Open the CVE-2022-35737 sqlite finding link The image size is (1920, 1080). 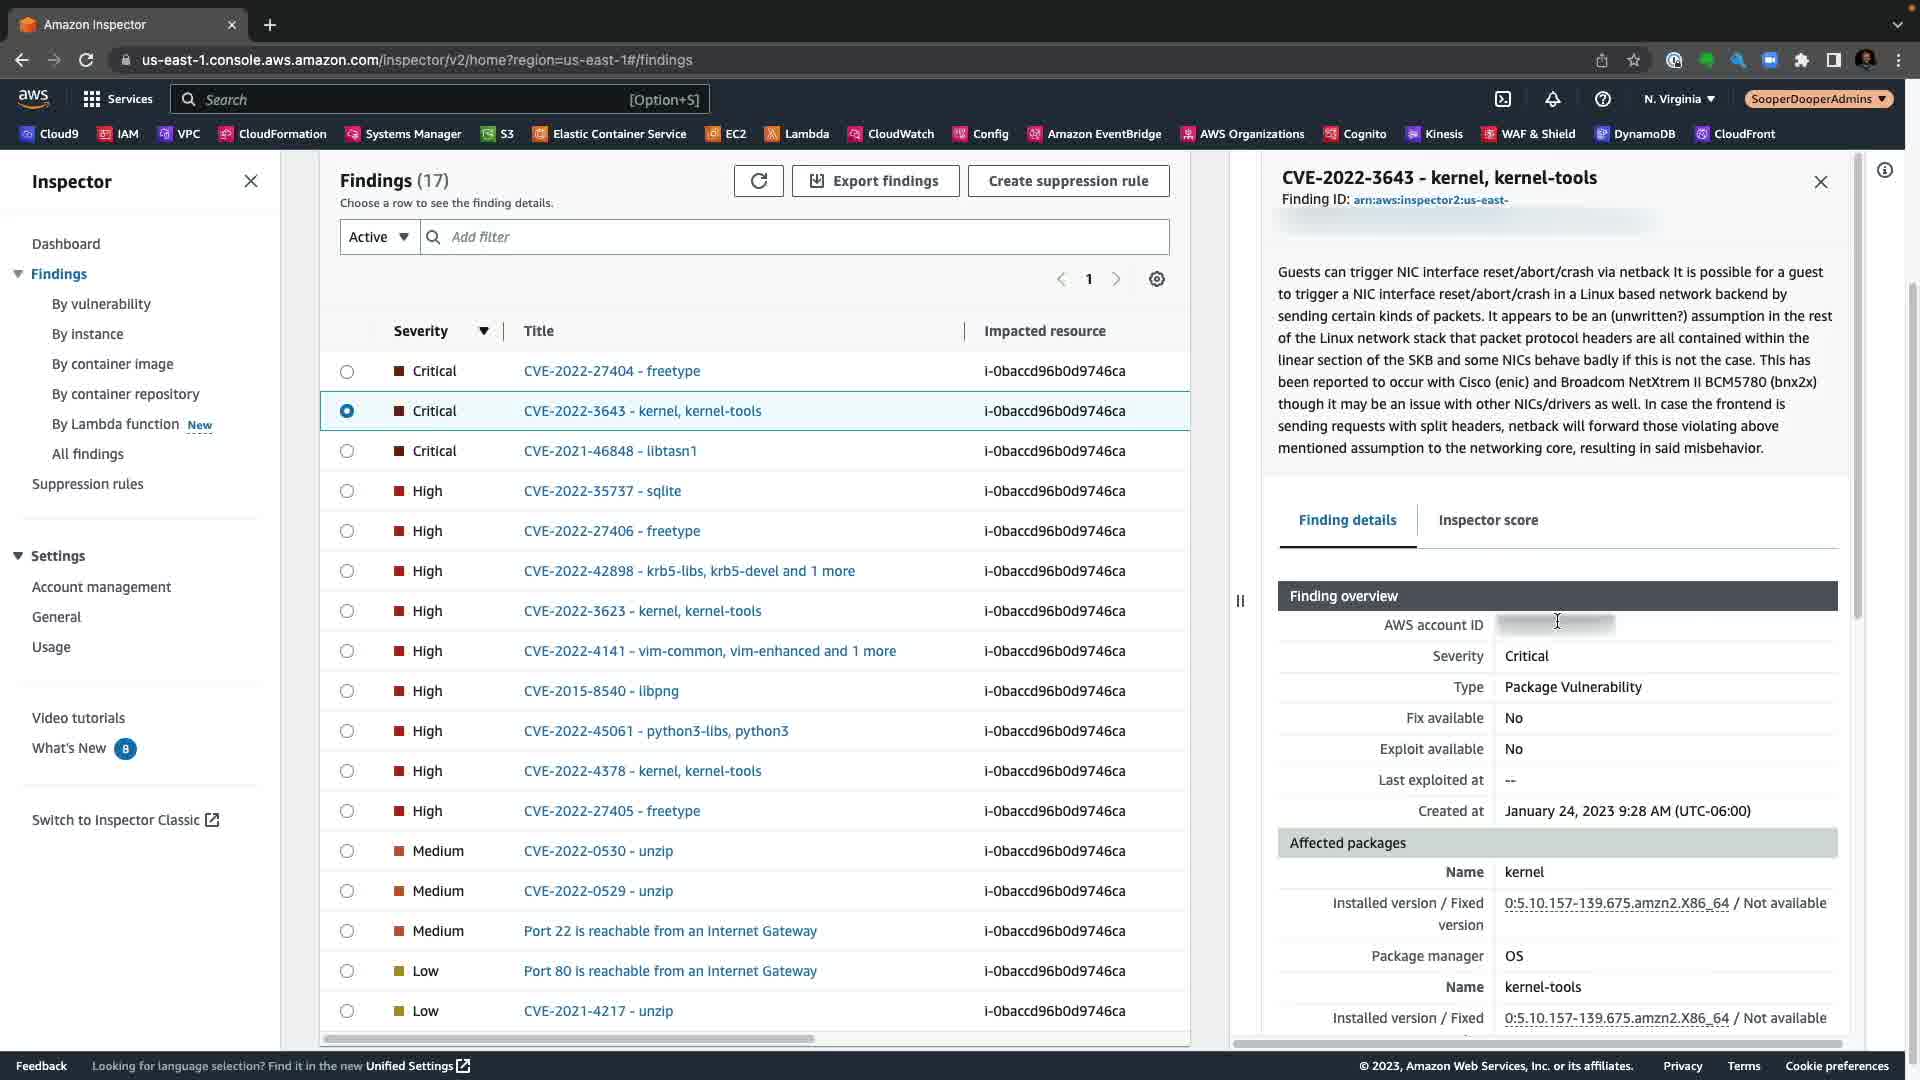pyautogui.click(x=602, y=491)
